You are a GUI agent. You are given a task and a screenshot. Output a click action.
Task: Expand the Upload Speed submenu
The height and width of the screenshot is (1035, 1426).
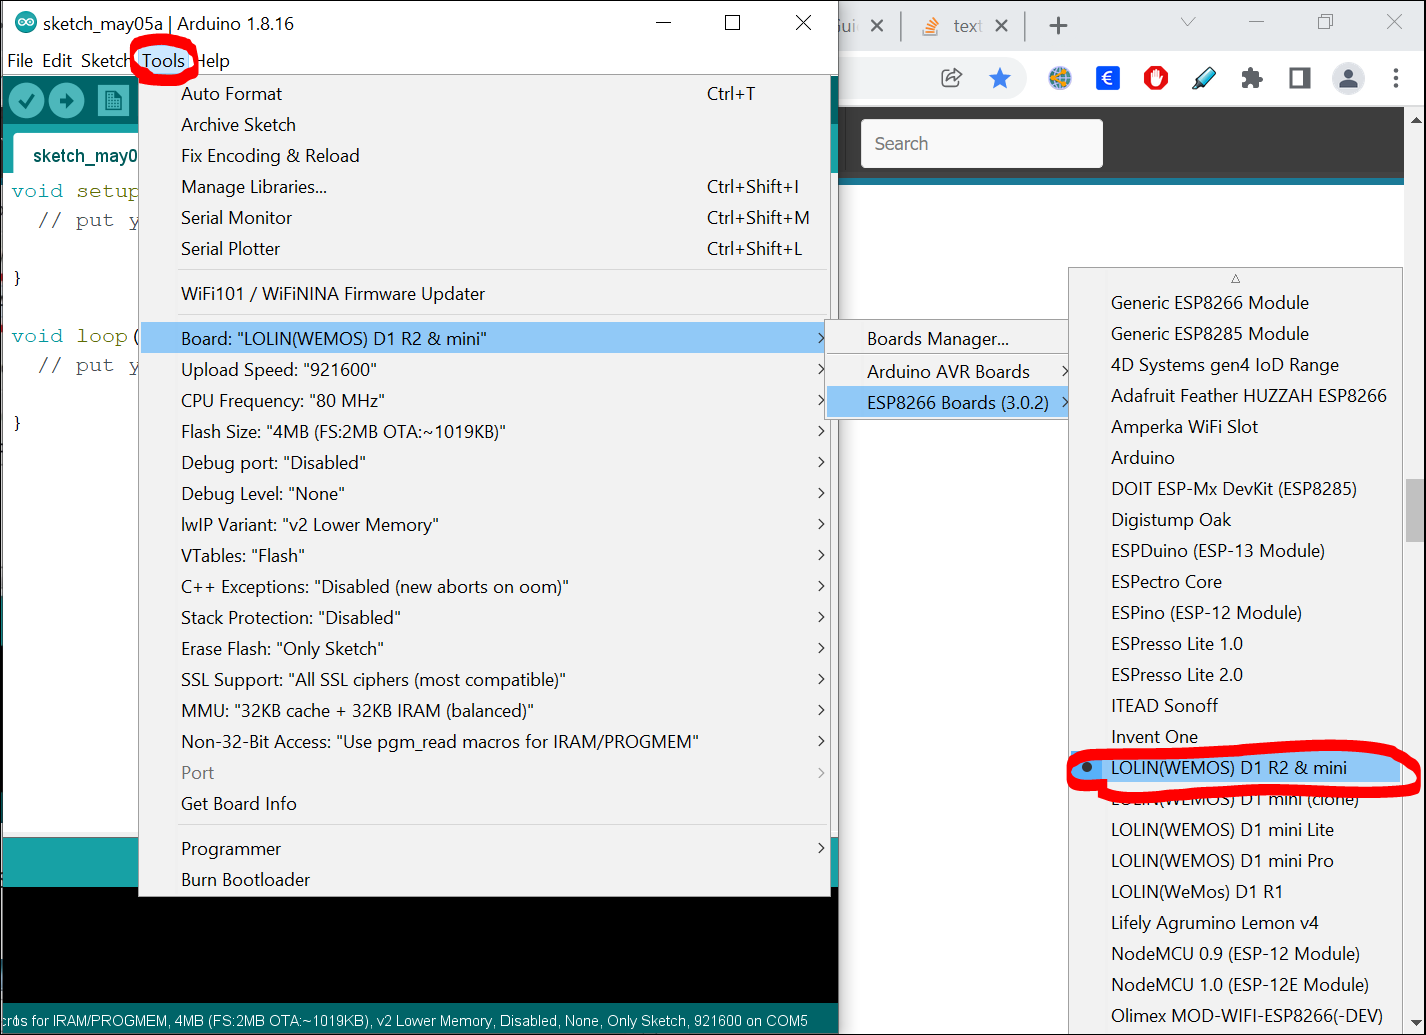tap(484, 369)
